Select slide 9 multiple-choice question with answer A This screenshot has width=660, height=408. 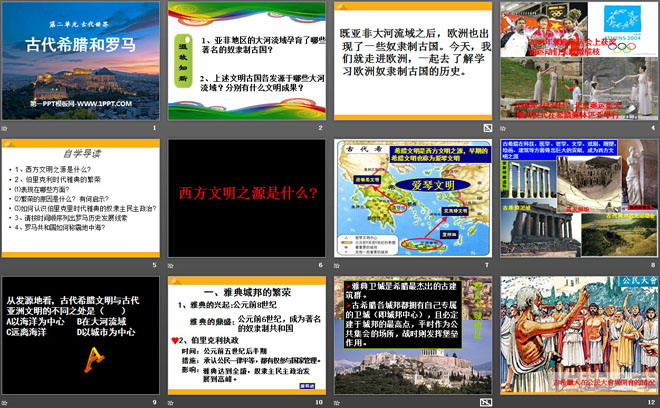[80, 336]
